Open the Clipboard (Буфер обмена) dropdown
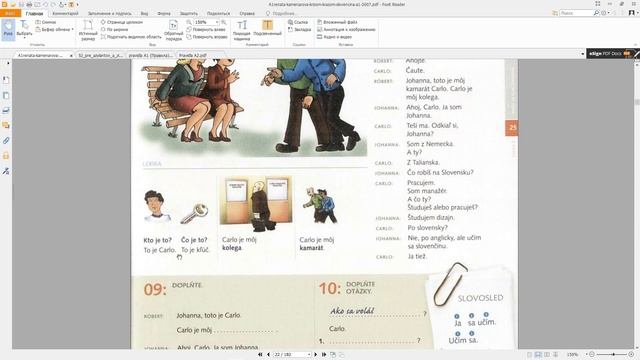Image resolution: width=640 pixels, height=360 pixels. click(54, 29)
